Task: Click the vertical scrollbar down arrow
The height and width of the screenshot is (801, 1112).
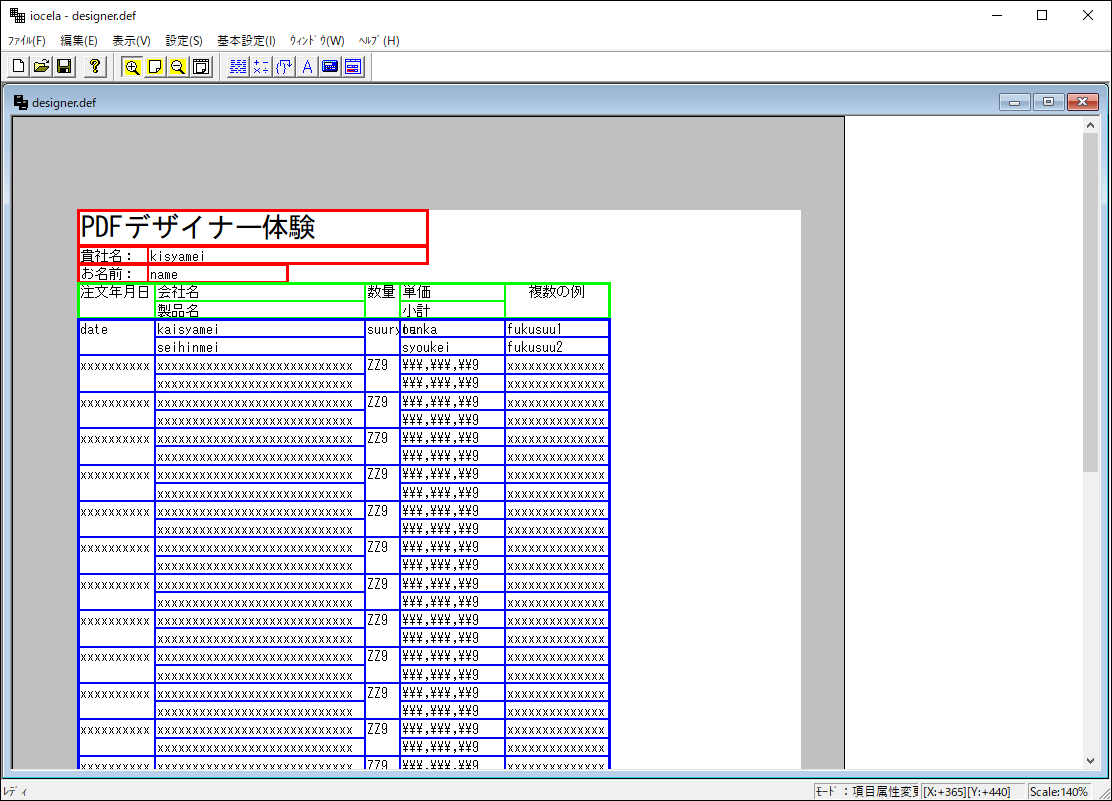Action: 1090,761
